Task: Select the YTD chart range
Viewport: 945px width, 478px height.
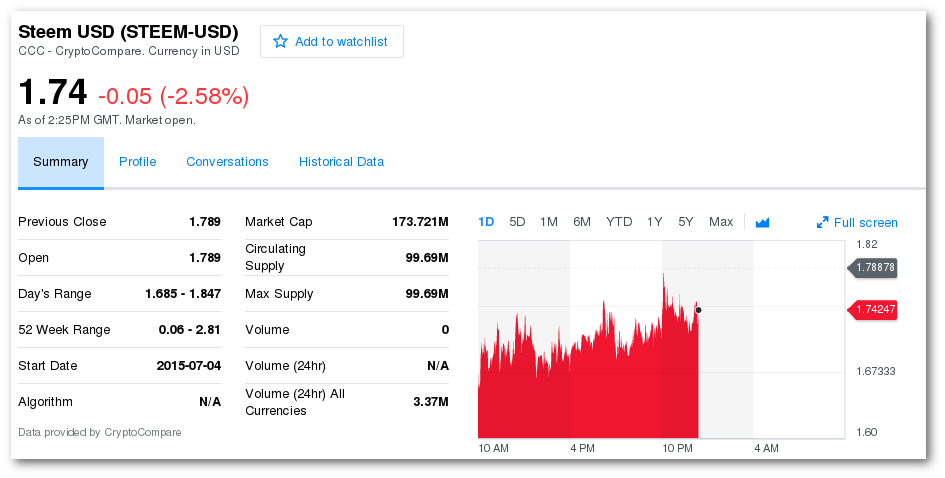Action: (619, 222)
